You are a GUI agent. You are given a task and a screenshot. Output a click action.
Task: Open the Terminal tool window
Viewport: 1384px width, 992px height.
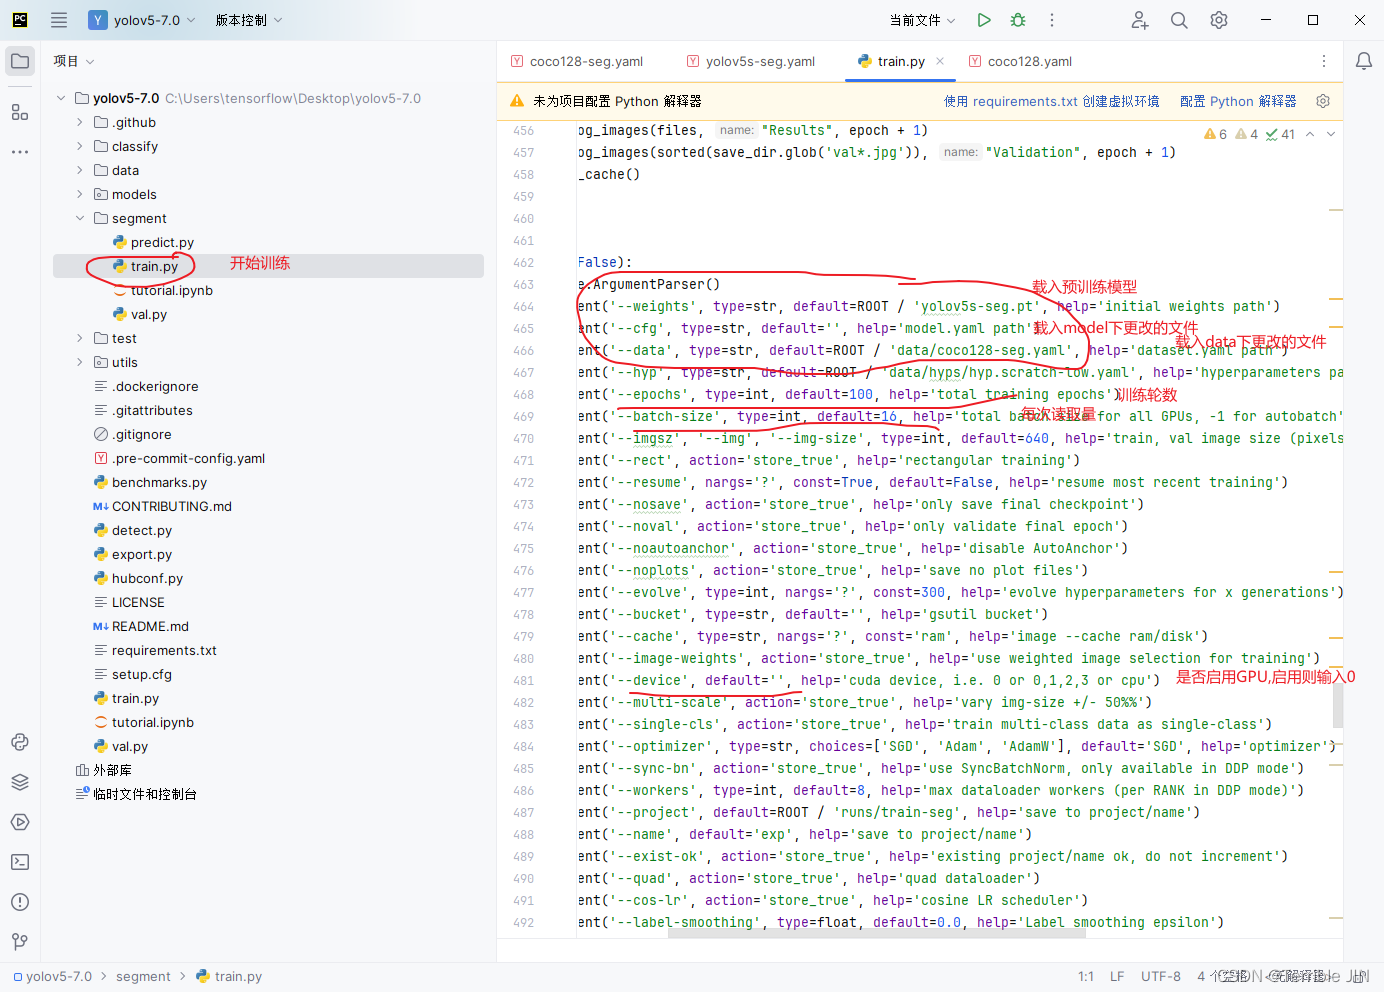click(20, 861)
